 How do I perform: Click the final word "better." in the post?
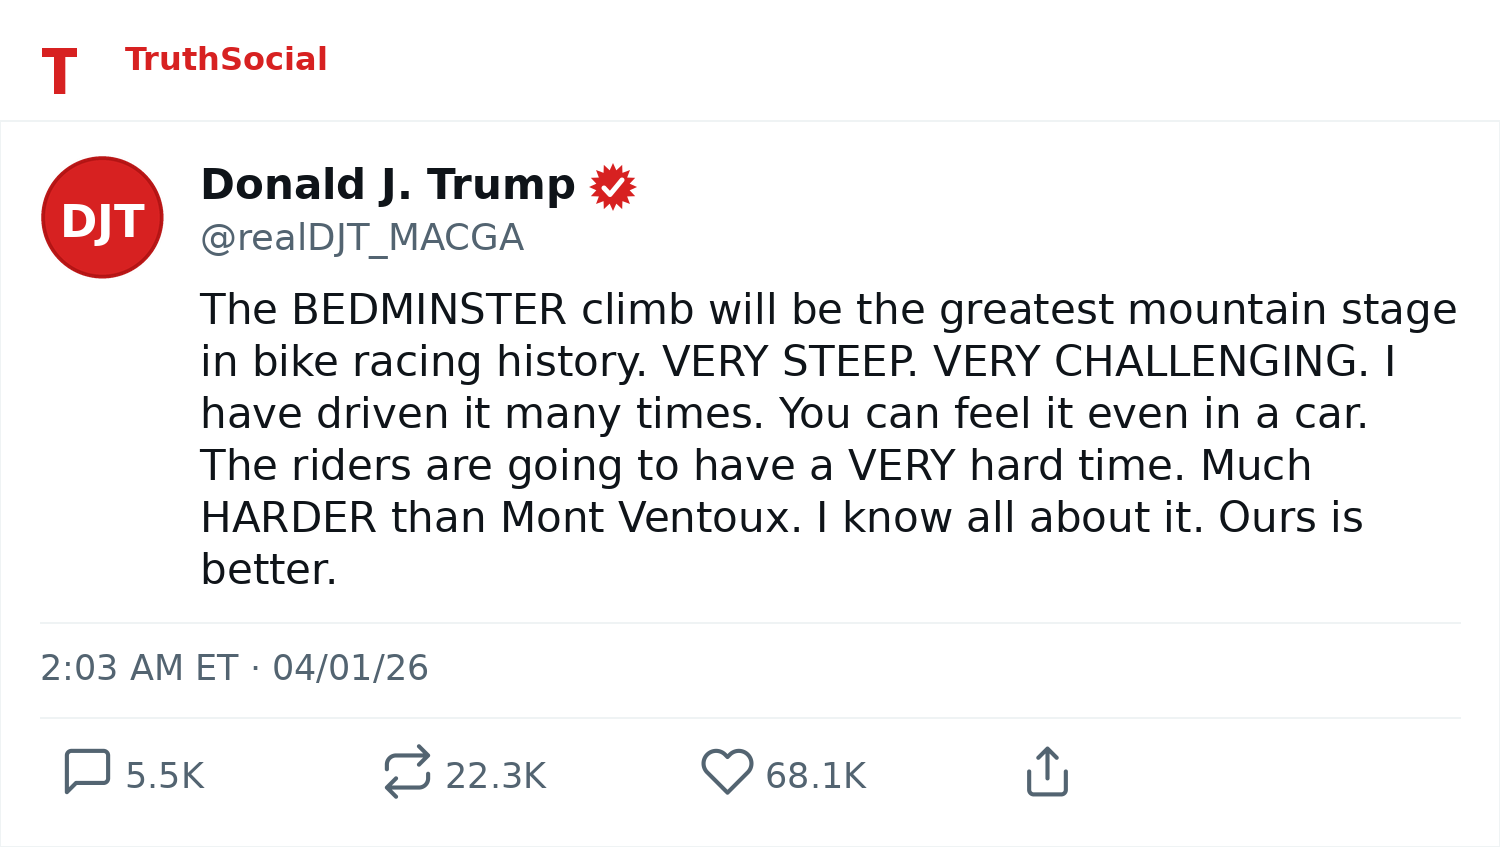point(268,570)
